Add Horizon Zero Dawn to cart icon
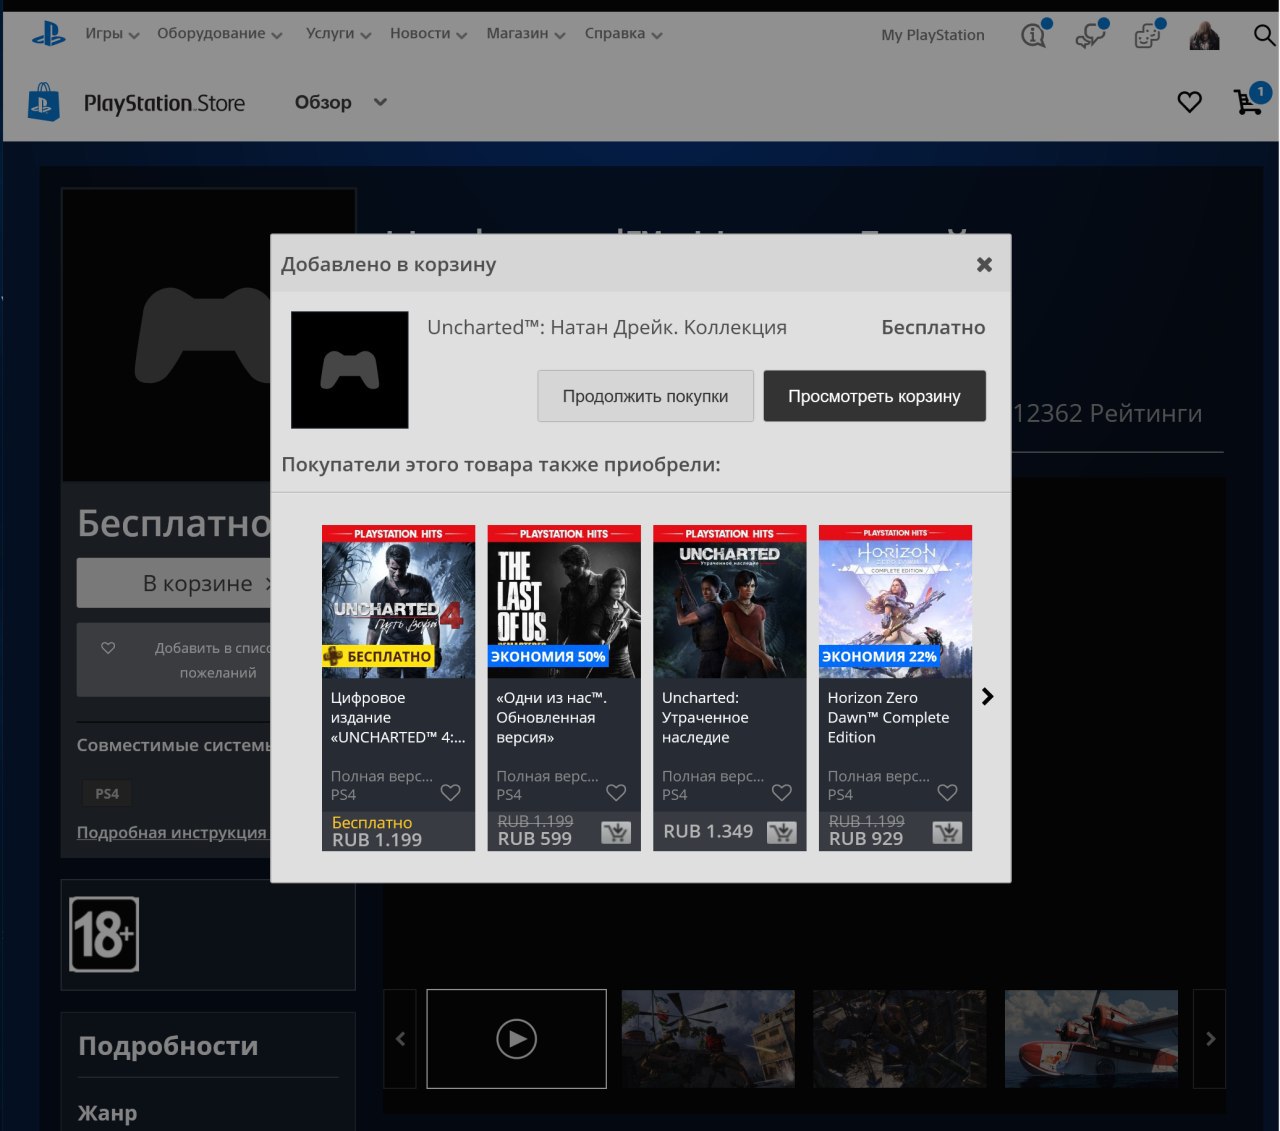The image size is (1280, 1131). point(947,832)
